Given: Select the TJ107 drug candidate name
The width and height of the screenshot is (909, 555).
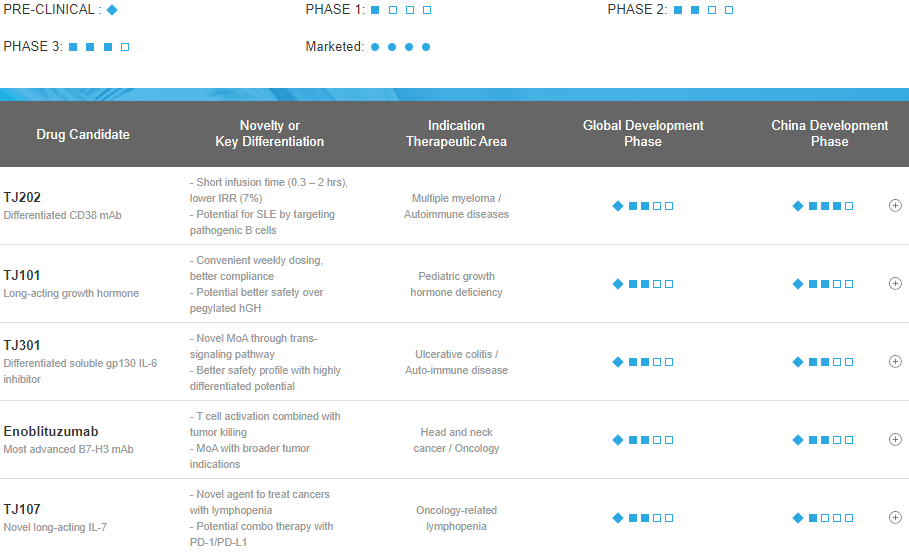Looking at the screenshot, I should (x=22, y=509).
